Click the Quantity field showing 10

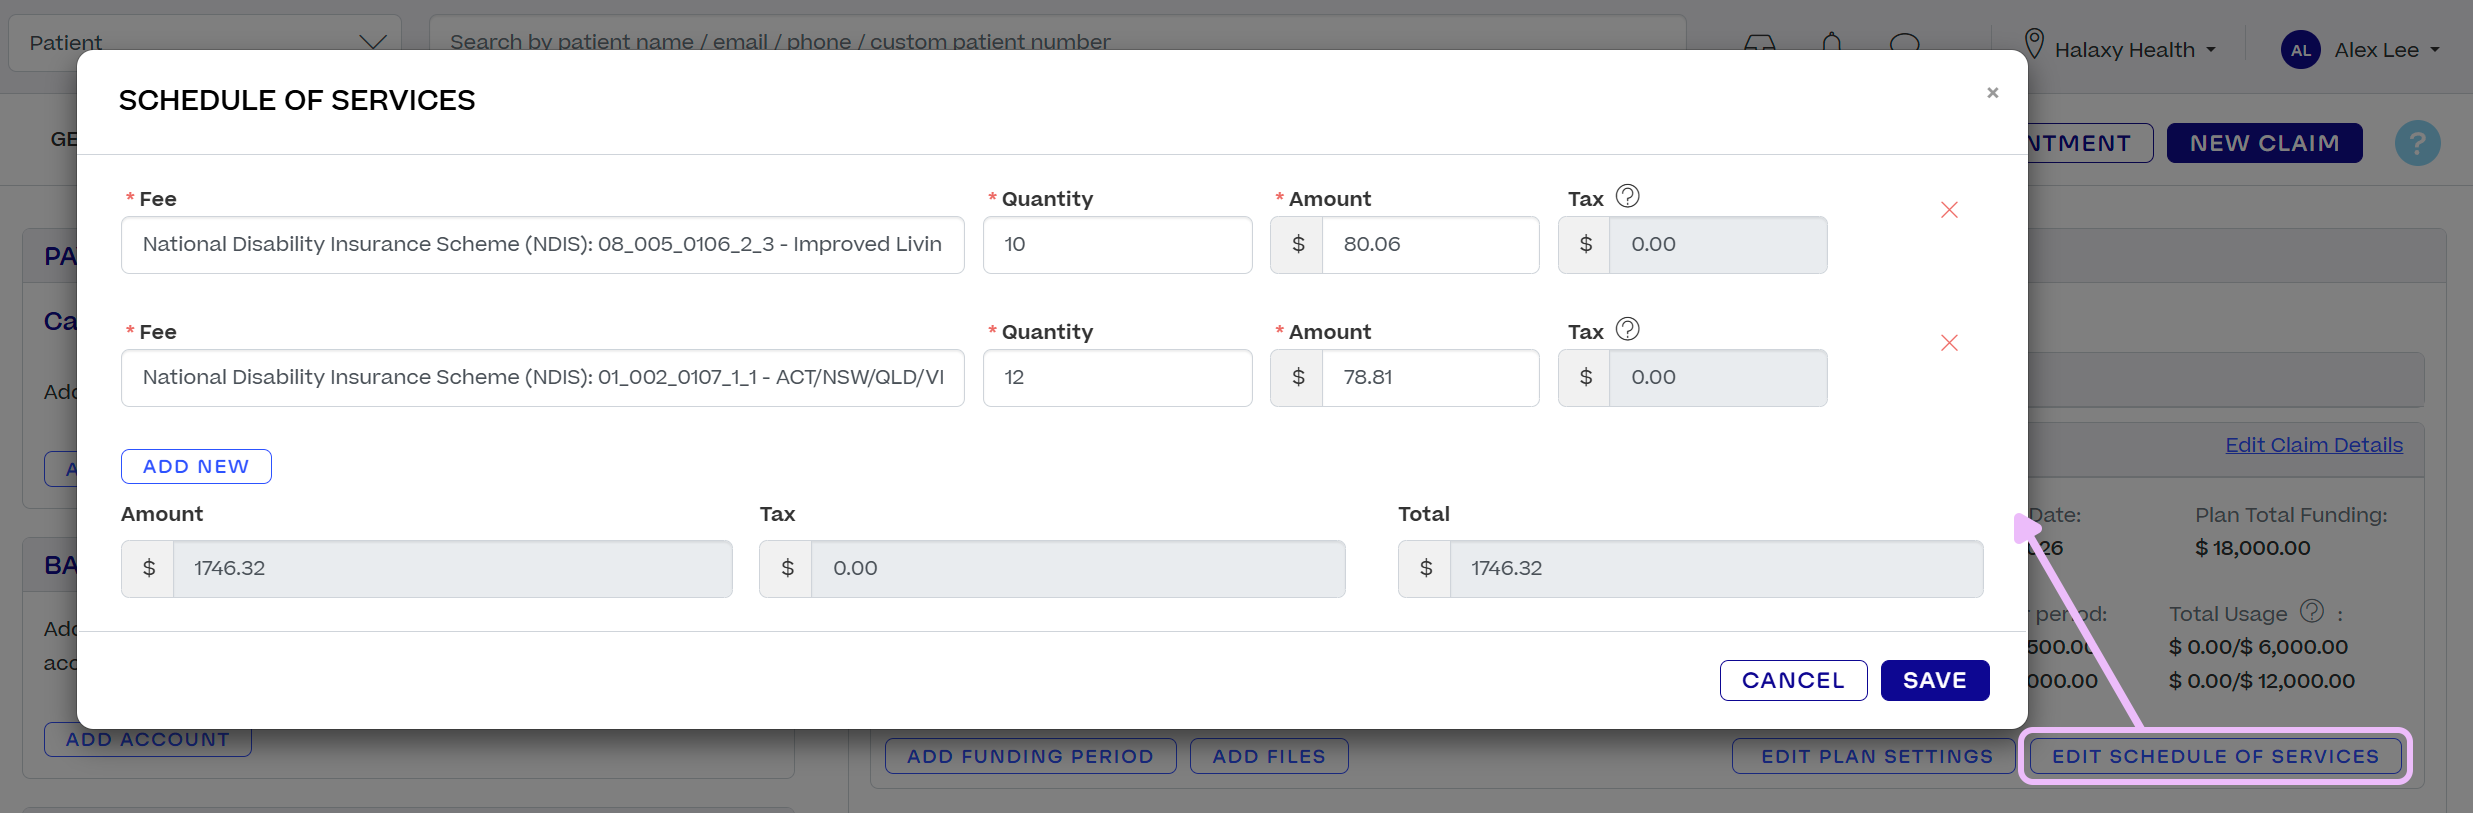[1117, 245]
